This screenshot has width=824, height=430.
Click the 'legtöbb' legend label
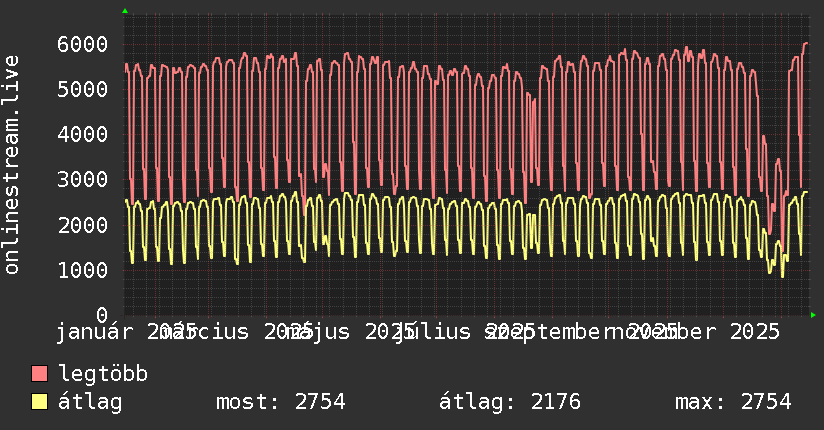[x=103, y=373]
